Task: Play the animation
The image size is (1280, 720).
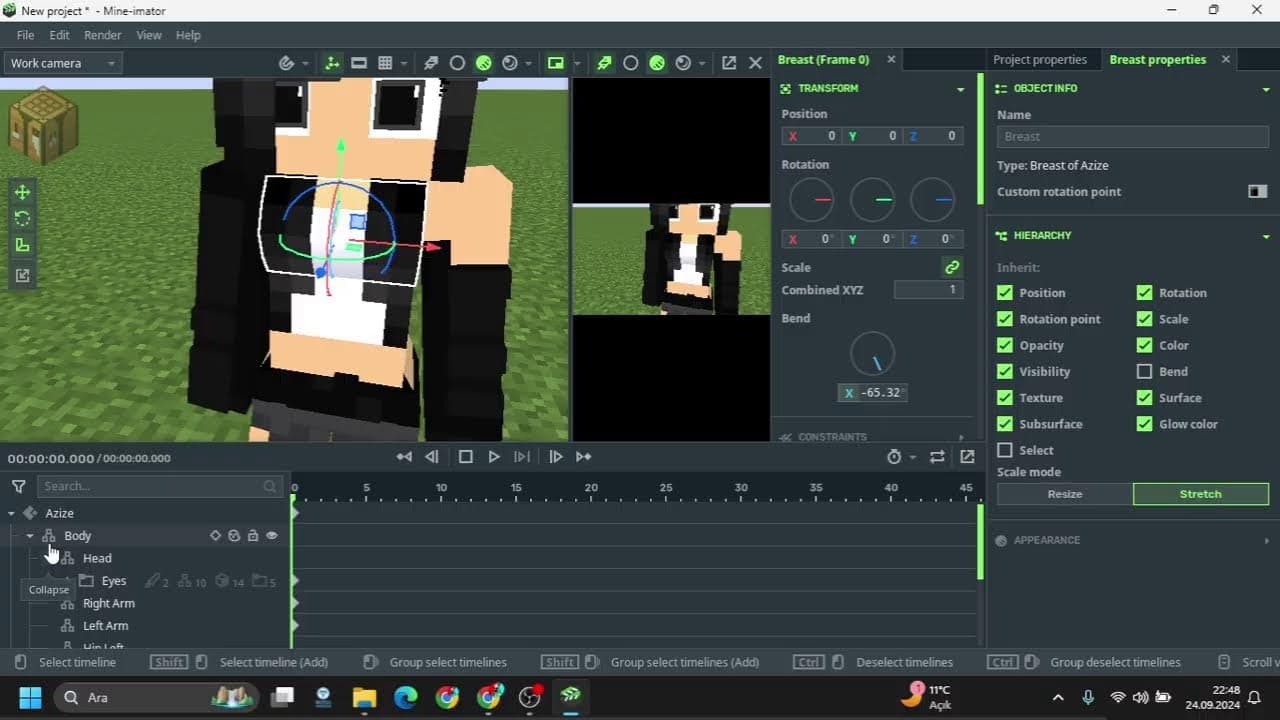Action: coord(494,457)
